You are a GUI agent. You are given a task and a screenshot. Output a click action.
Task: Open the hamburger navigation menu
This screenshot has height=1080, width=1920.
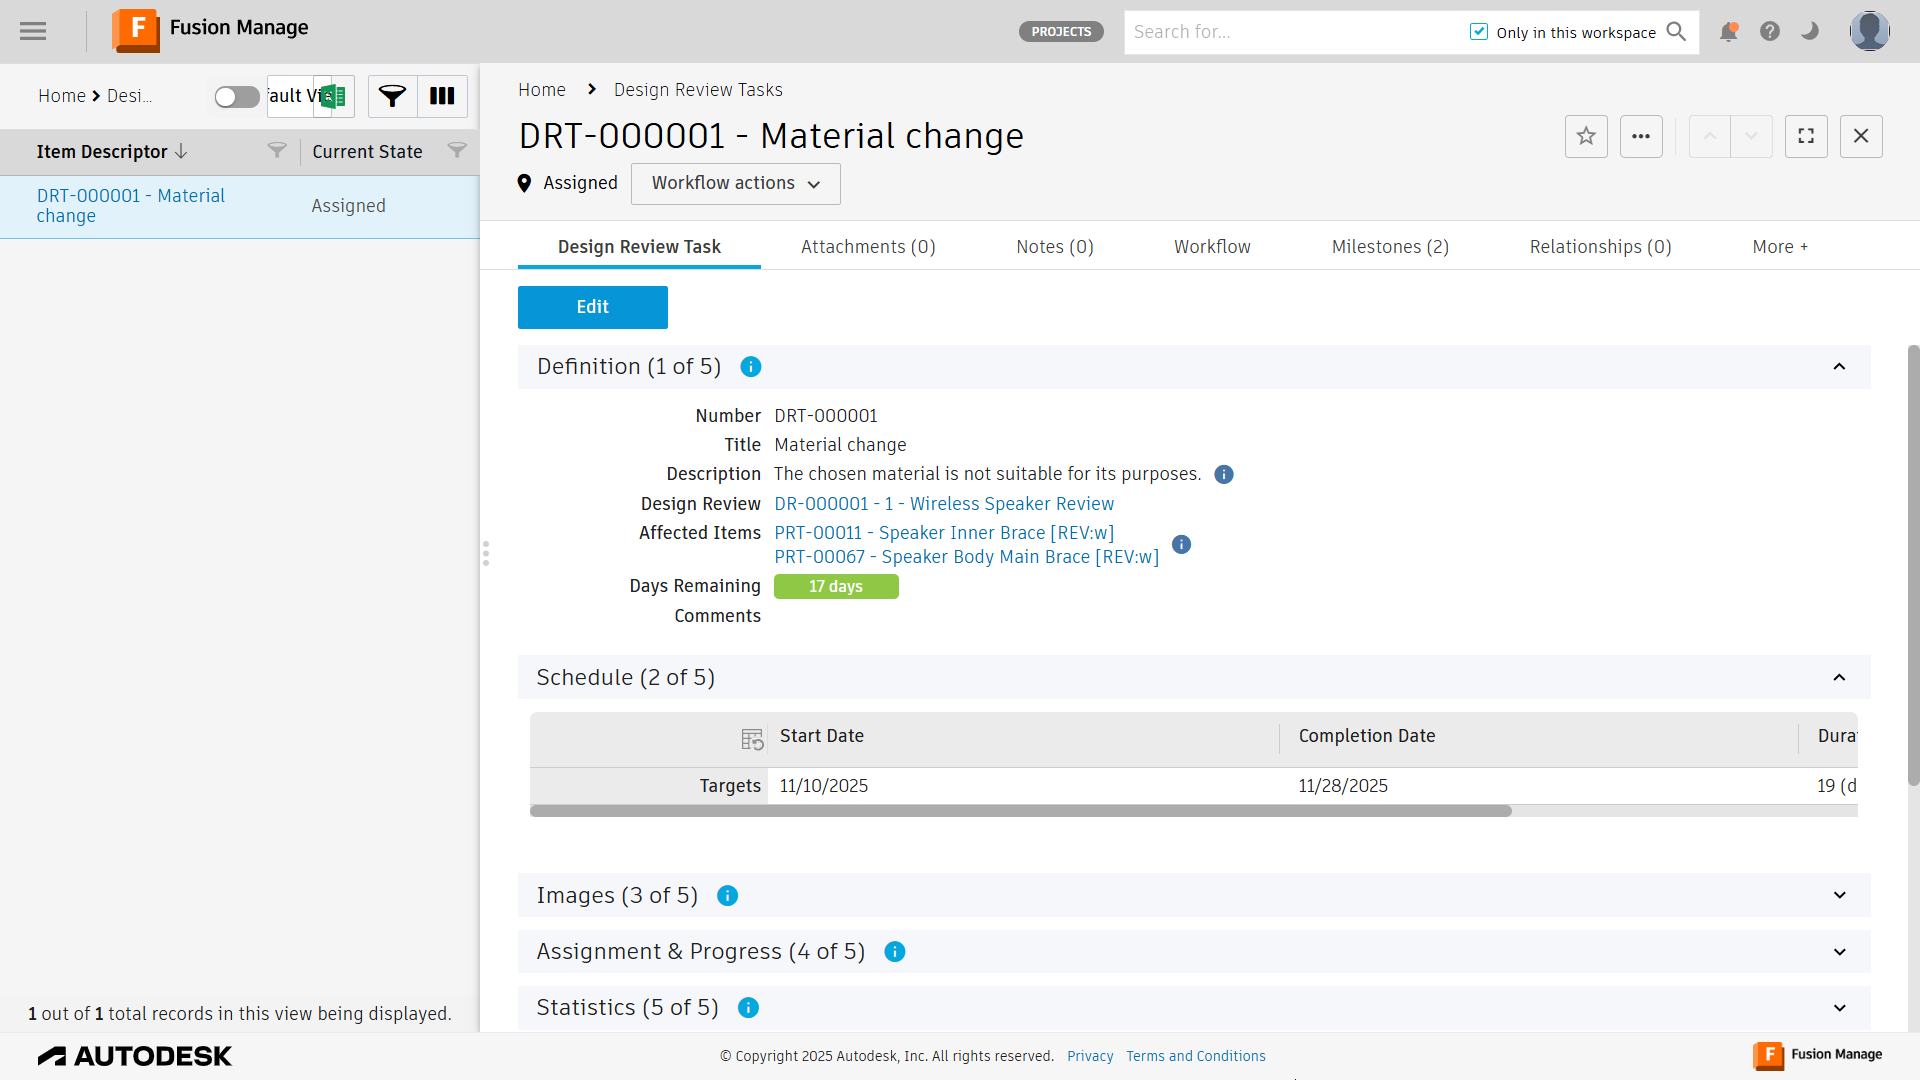point(32,31)
